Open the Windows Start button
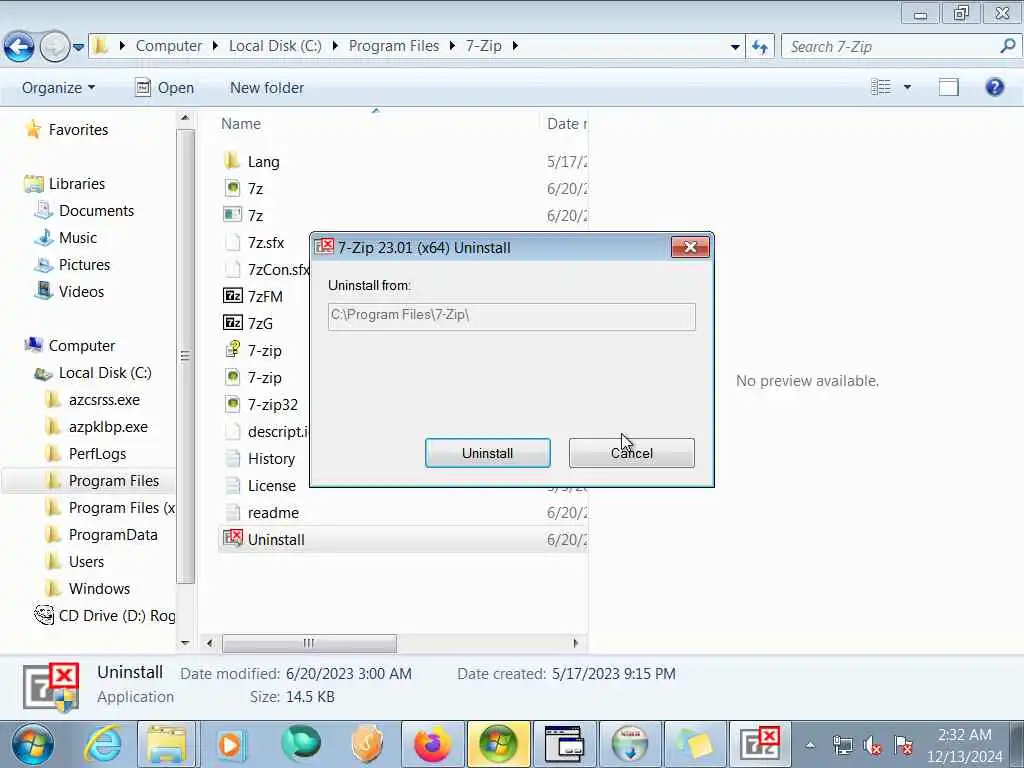The width and height of the screenshot is (1024, 768). pyautogui.click(x=31, y=744)
